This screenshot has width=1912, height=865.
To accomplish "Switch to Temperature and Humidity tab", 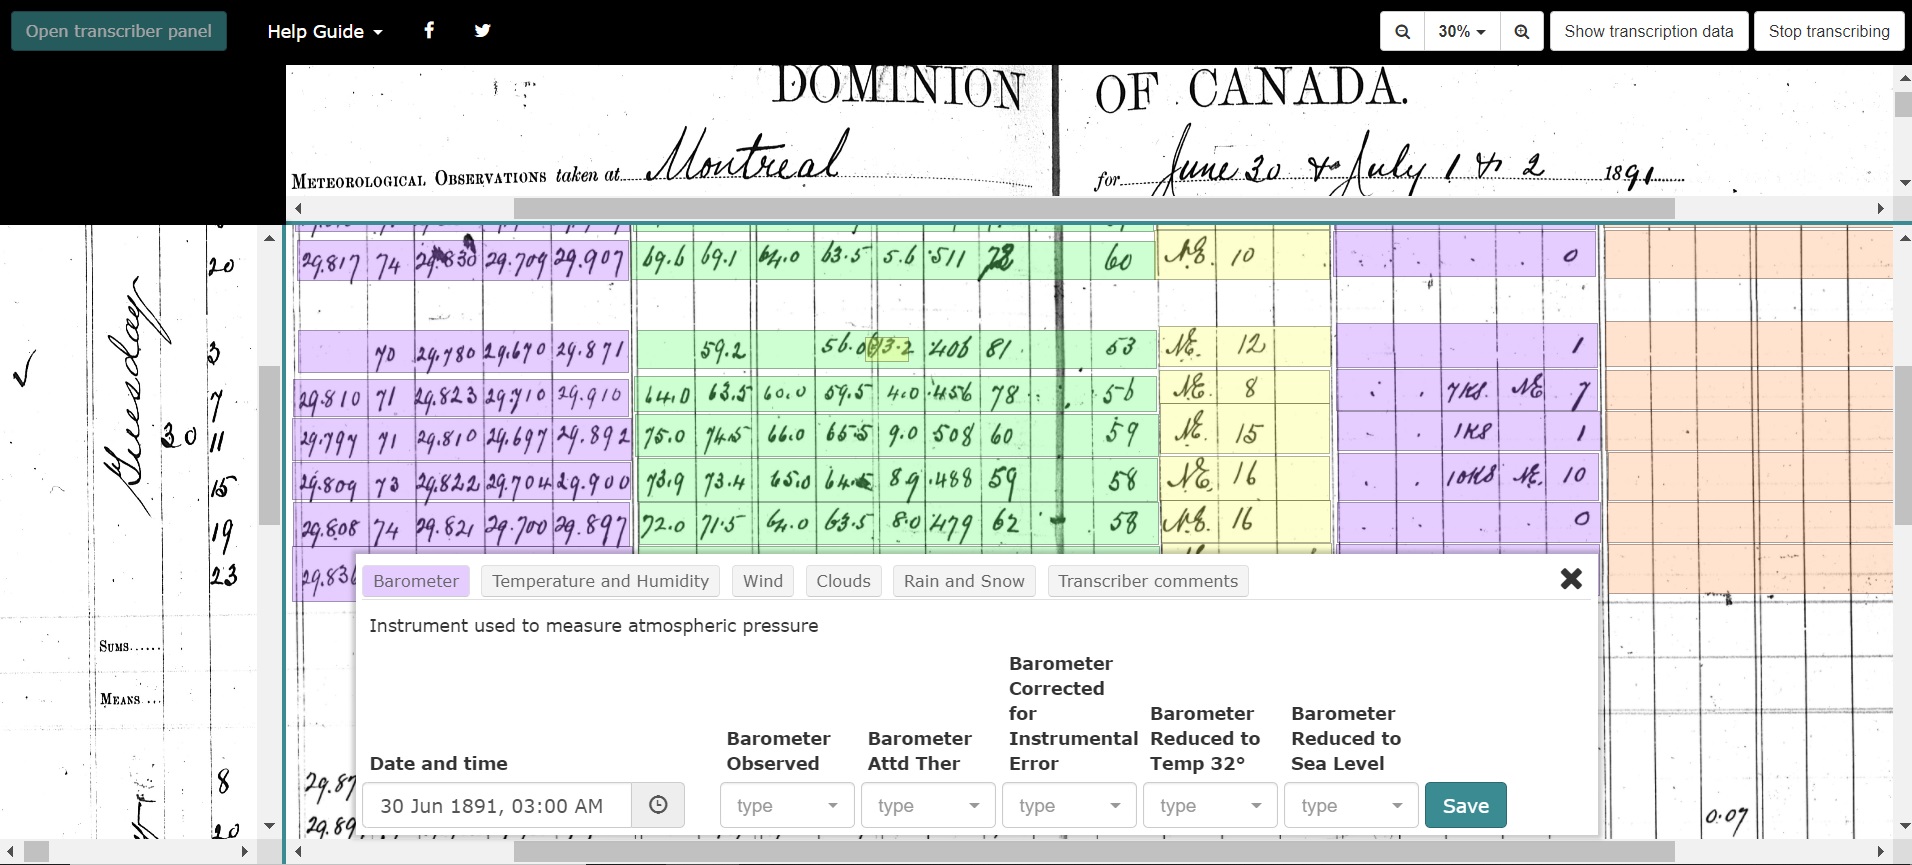I will [x=600, y=581].
